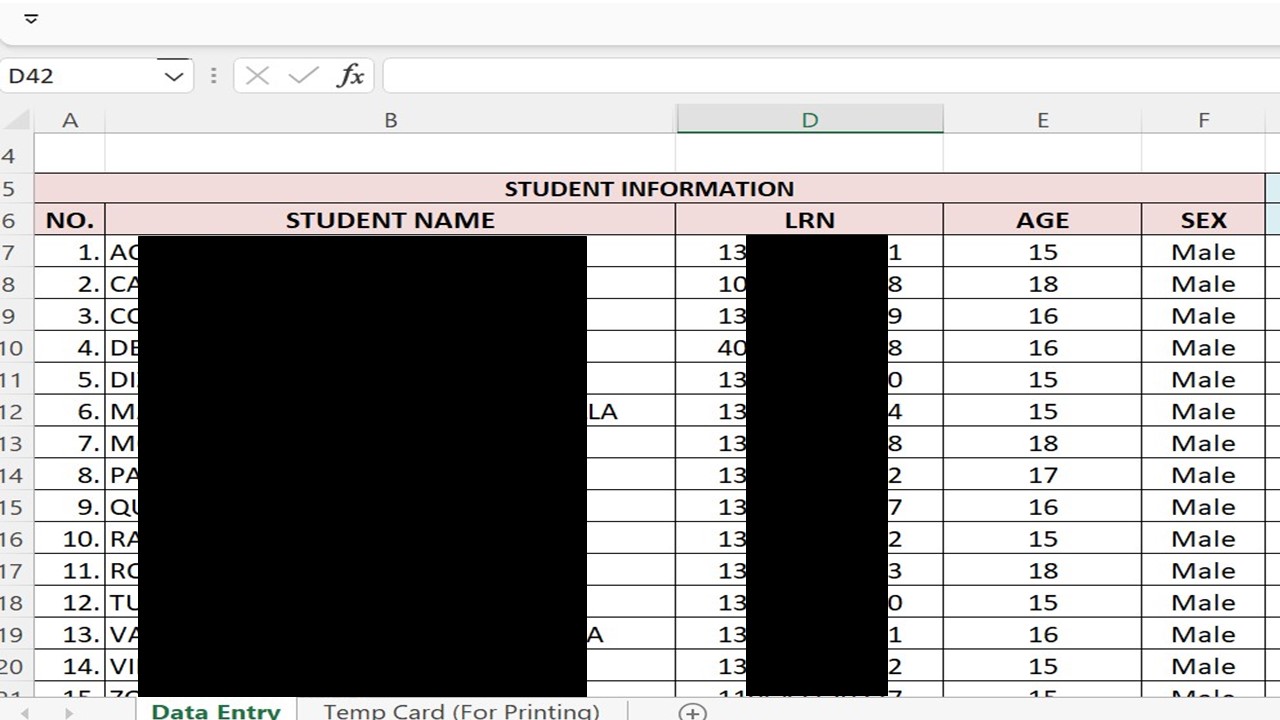This screenshot has width=1280, height=720.
Task: Click the number cell 6.
Action: click(70, 411)
